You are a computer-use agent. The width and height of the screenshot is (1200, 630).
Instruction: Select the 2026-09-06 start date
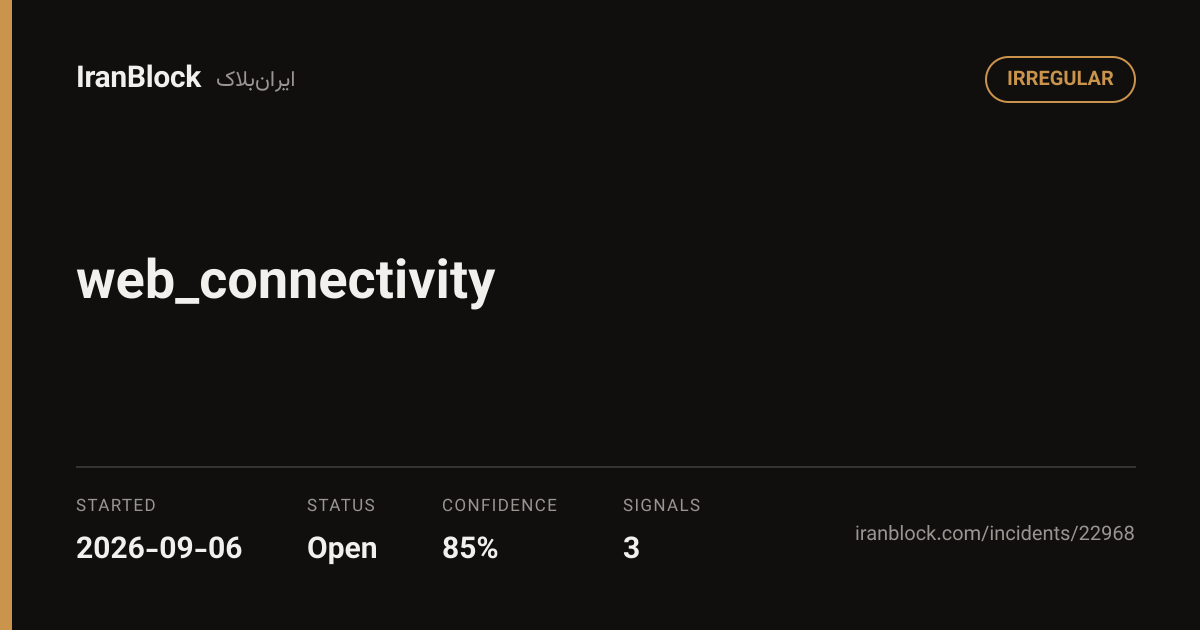click(x=159, y=548)
